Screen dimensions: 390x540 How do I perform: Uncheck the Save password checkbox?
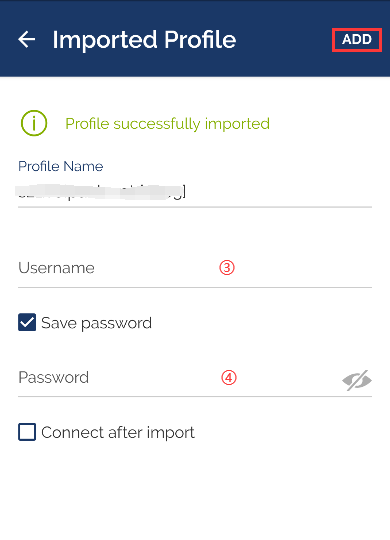coord(27,322)
